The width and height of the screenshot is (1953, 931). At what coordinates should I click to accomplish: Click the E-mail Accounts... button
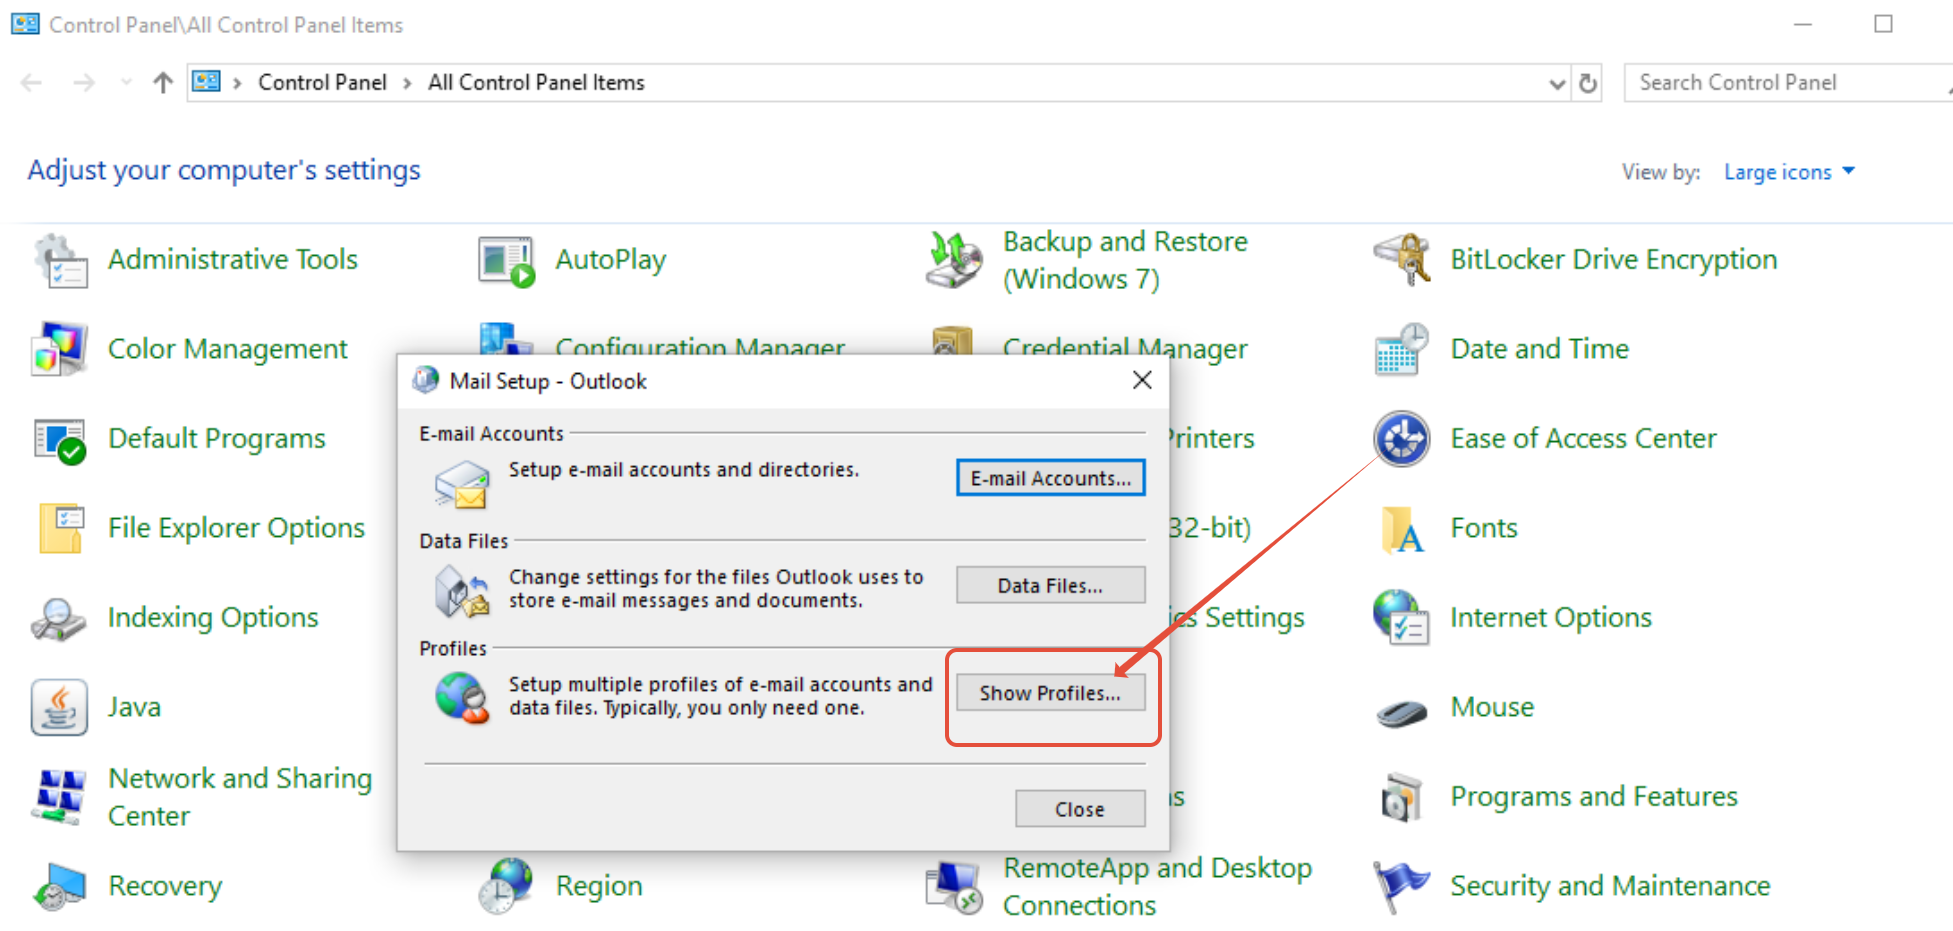tap(1050, 478)
